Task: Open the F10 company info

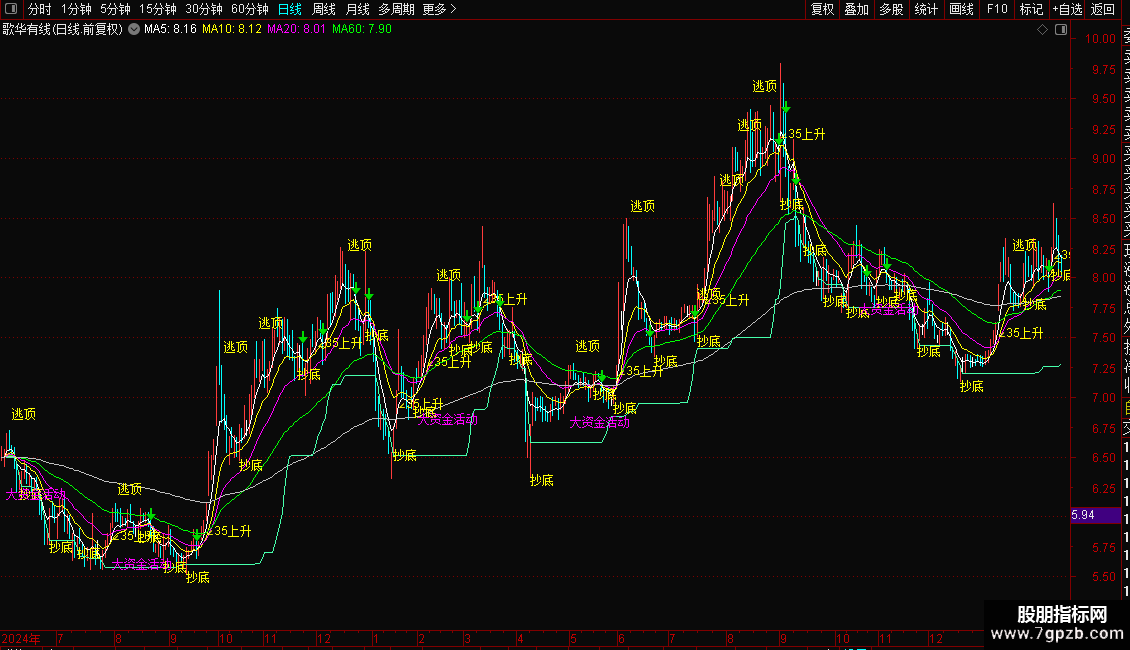Action: [997, 9]
